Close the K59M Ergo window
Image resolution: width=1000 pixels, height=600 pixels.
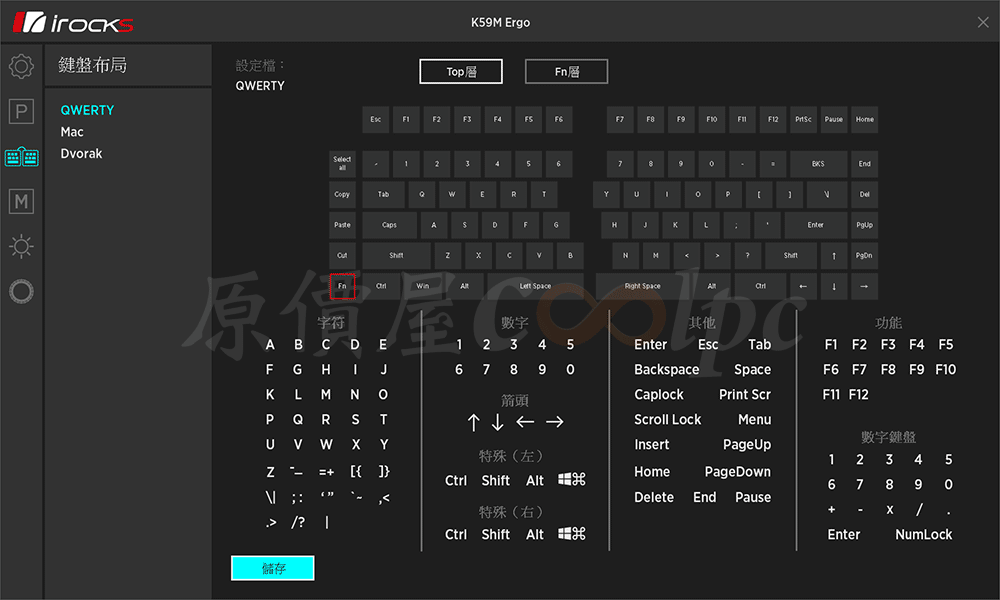(x=981, y=22)
